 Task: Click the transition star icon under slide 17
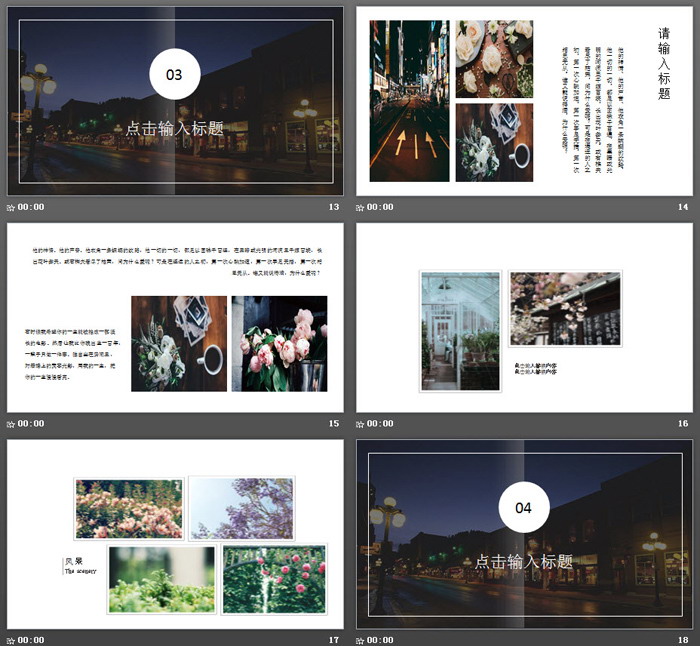[11, 639]
